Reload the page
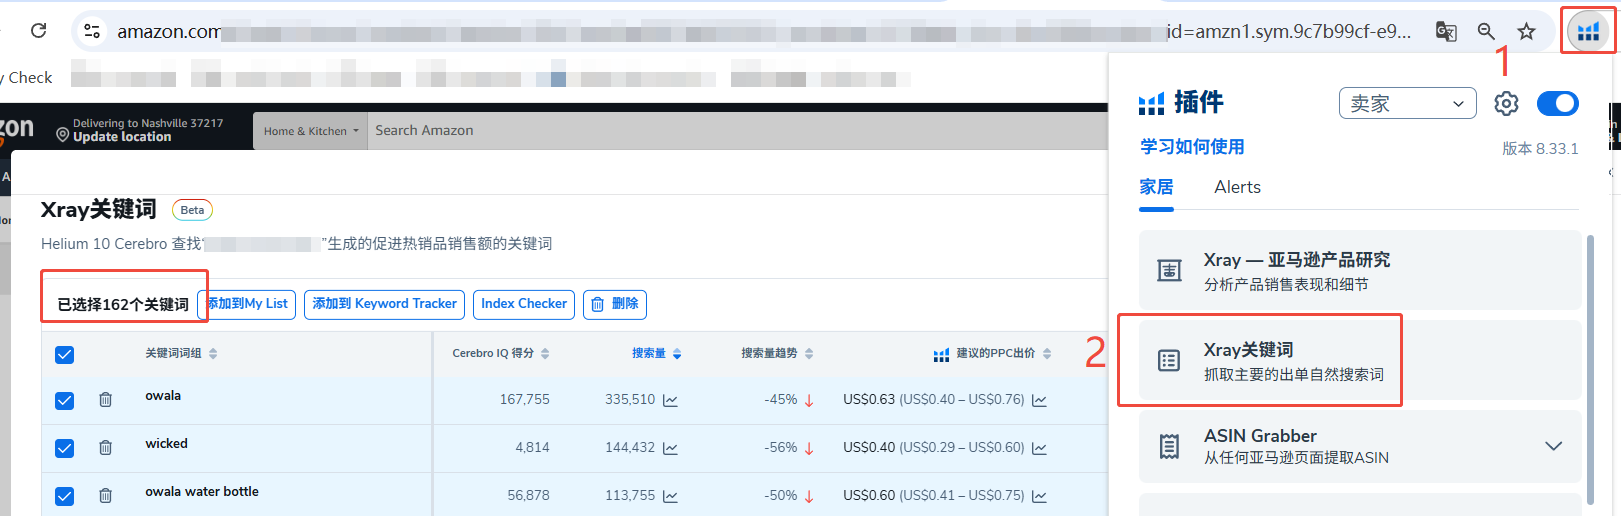Image resolution: width=1621 pixels, height=516 pixels. [38, 31]
